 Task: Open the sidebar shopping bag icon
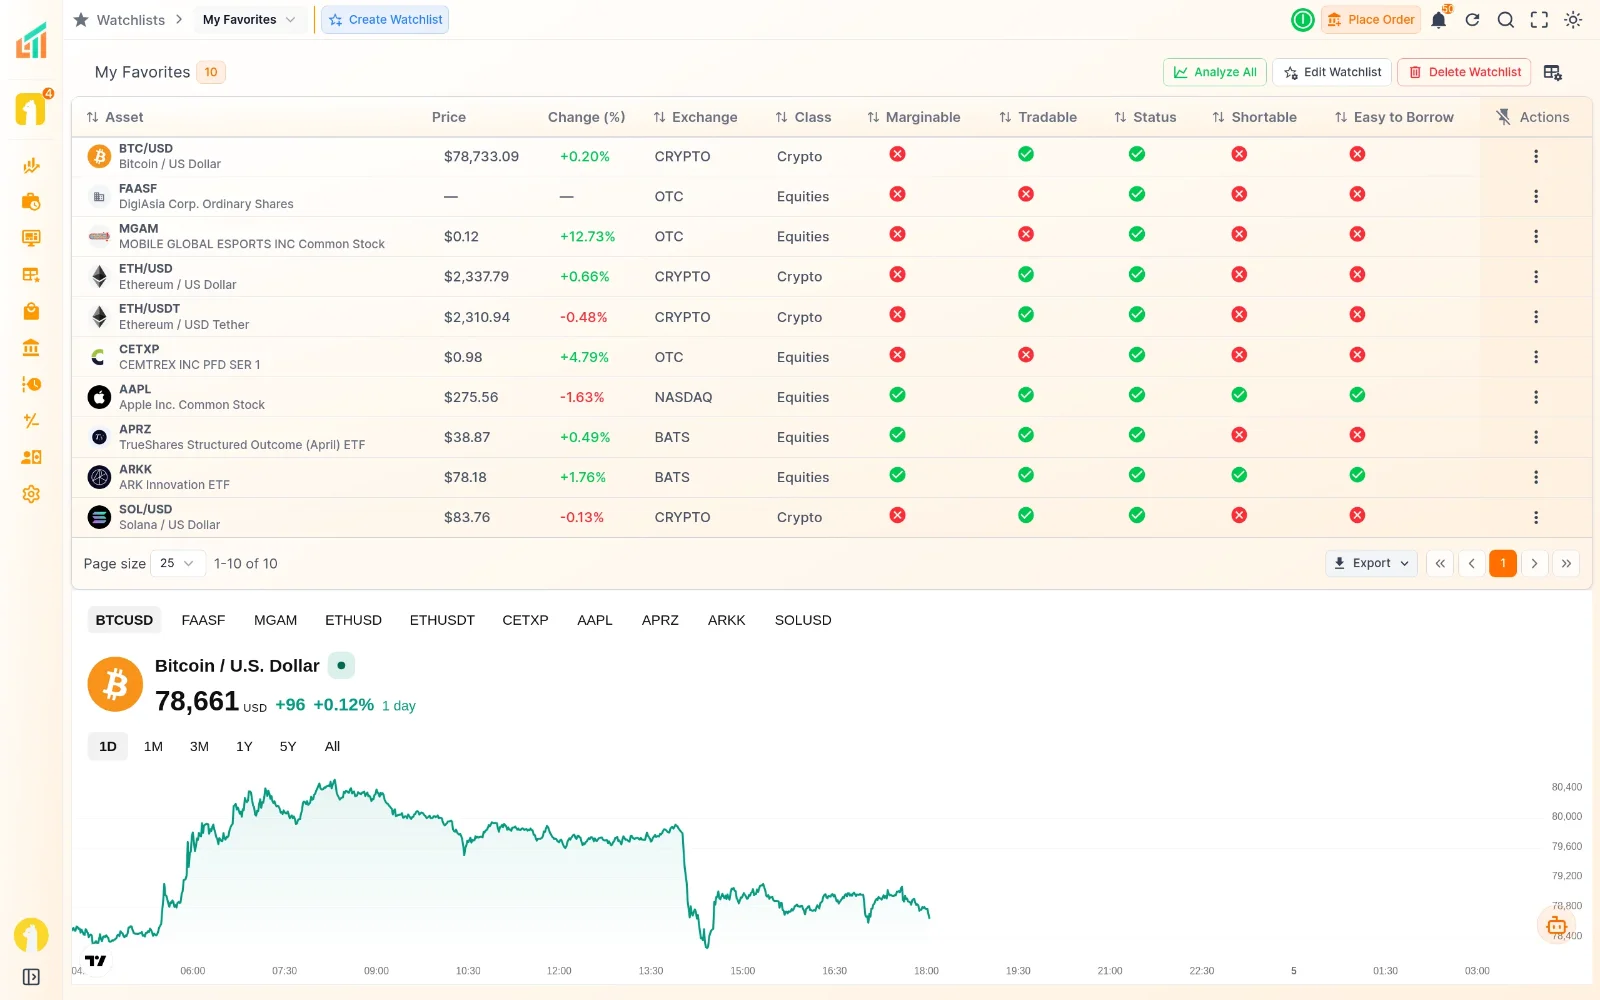31,311
